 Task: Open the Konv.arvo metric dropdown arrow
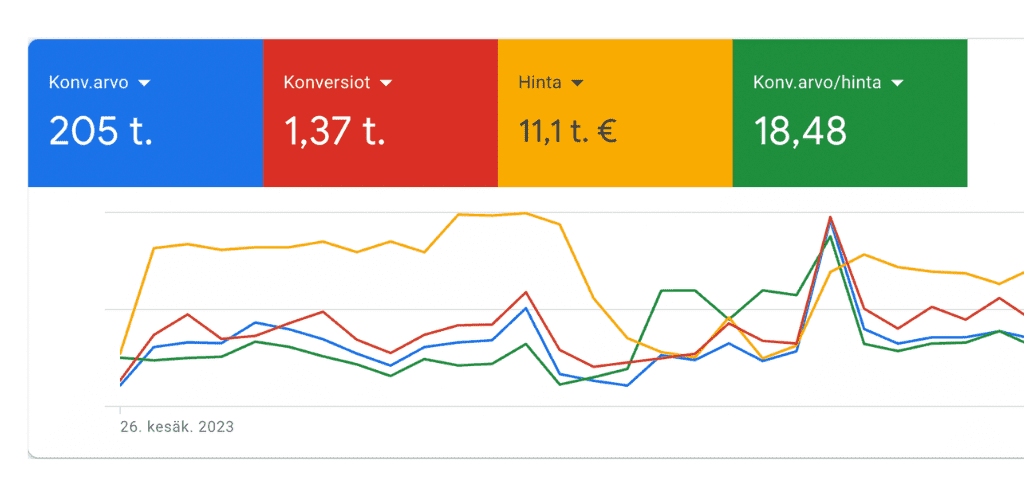click(144, 83)
